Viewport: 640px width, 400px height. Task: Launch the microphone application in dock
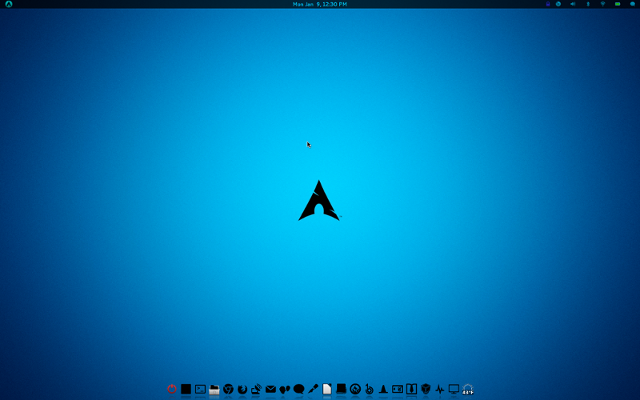(313, 389)
